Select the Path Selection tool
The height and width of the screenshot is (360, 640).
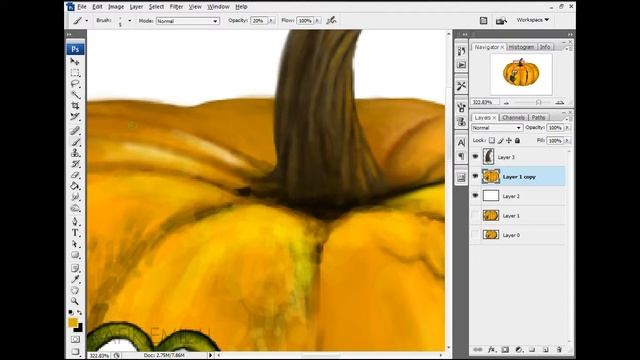pyautogui.click(x=75, y=244)
